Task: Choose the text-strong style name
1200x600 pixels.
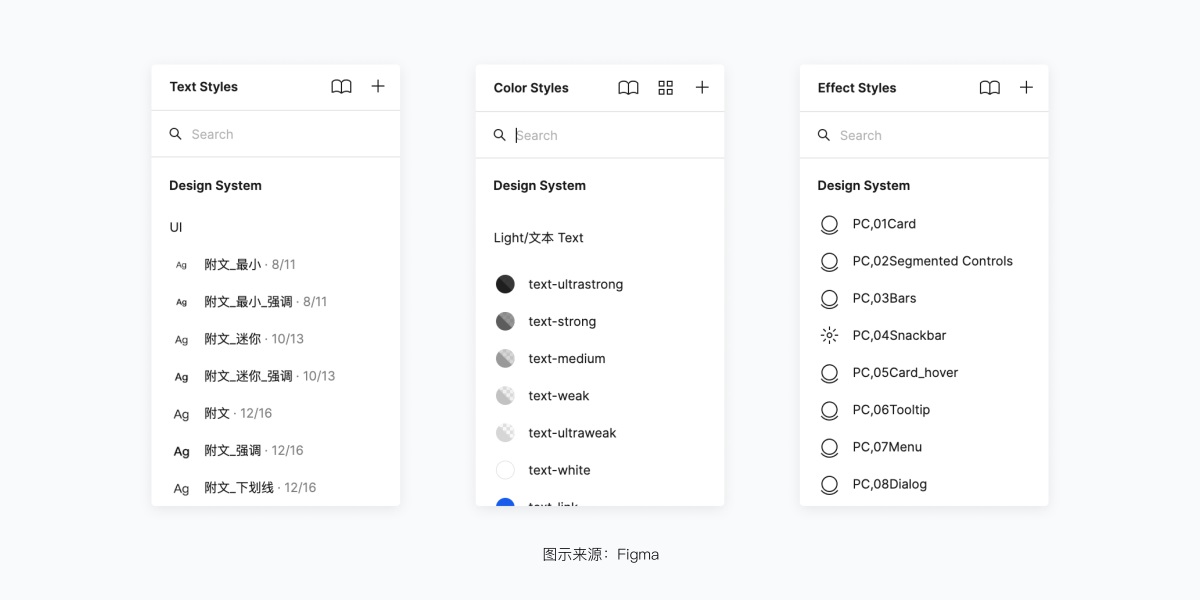Action: coord(562,321)
